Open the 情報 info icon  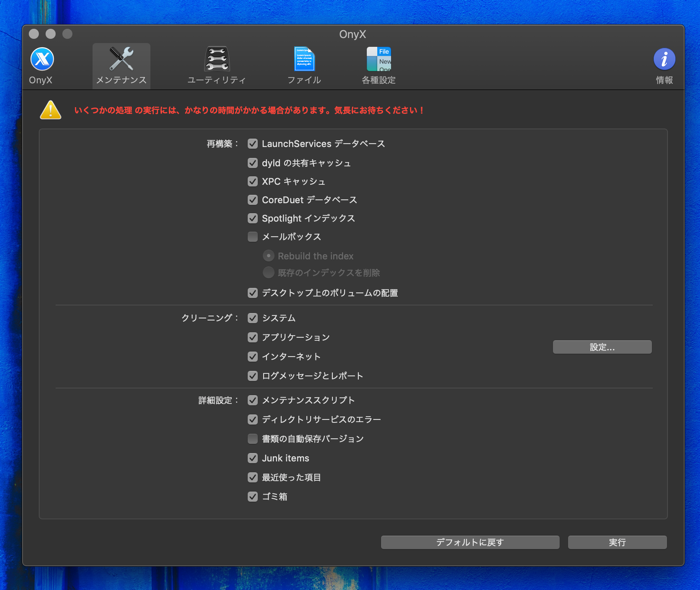point(664,59)
